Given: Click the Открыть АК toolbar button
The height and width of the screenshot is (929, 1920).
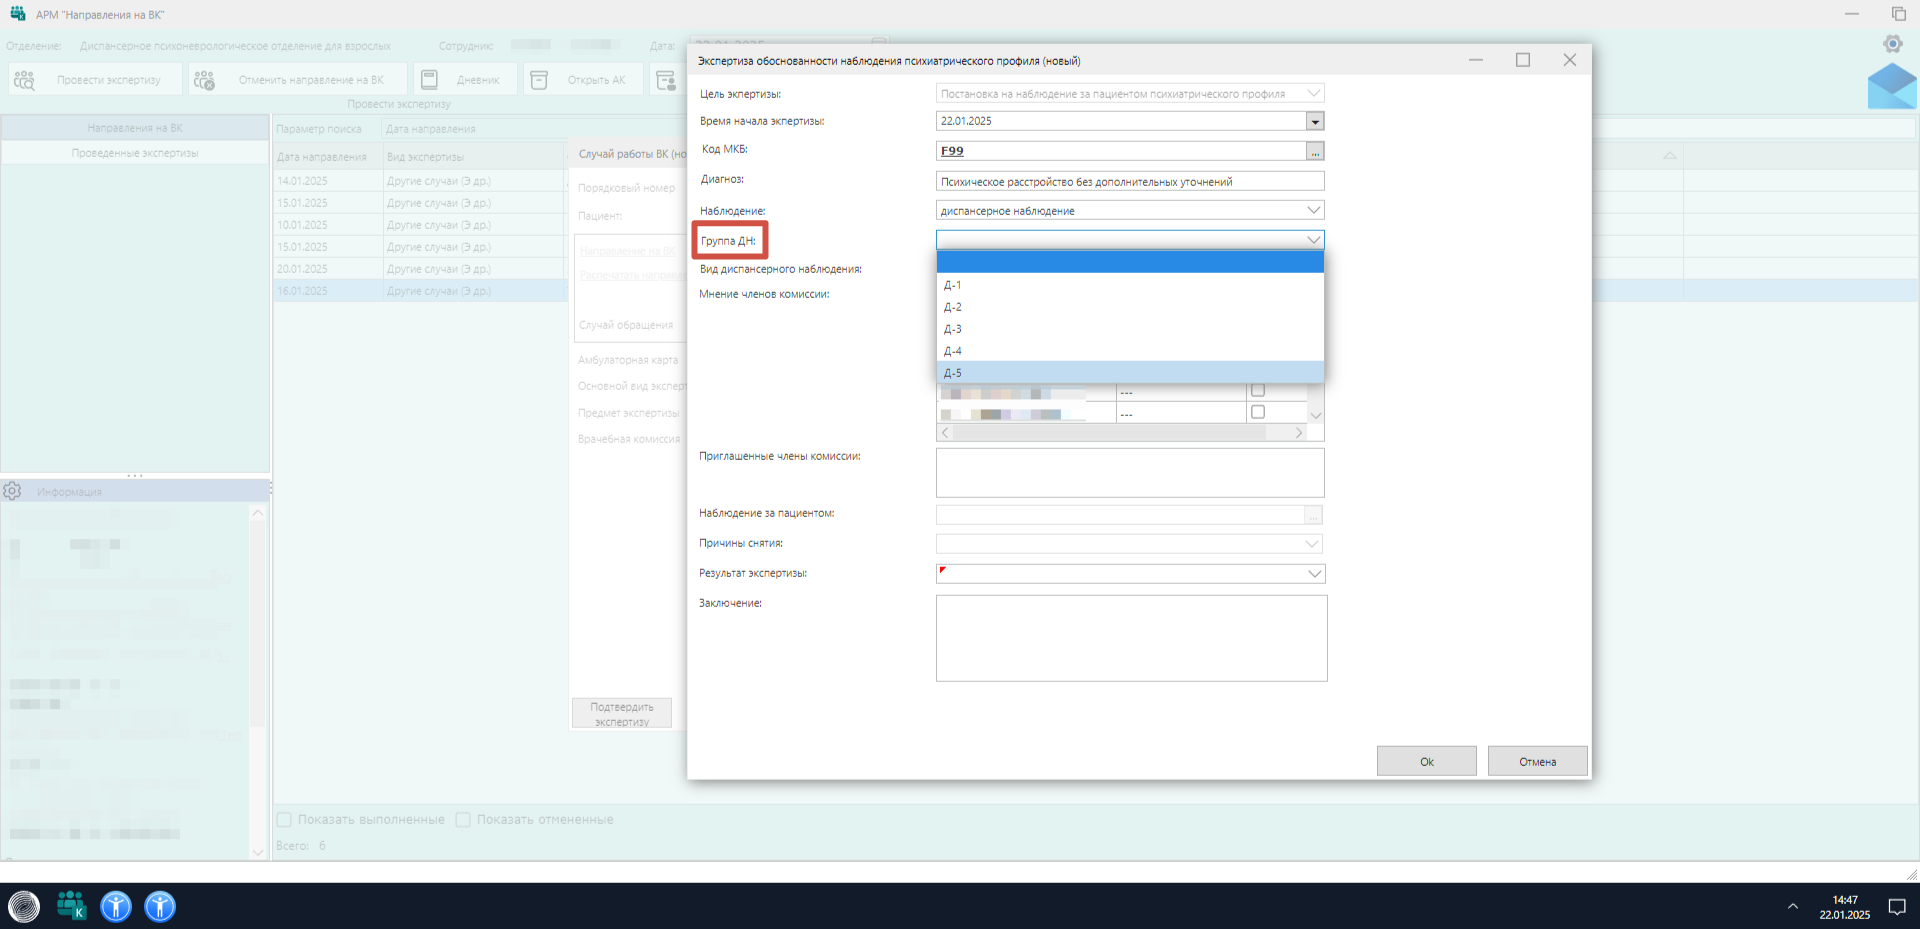Looking at the screenshot, I should (x=583, y=79).
